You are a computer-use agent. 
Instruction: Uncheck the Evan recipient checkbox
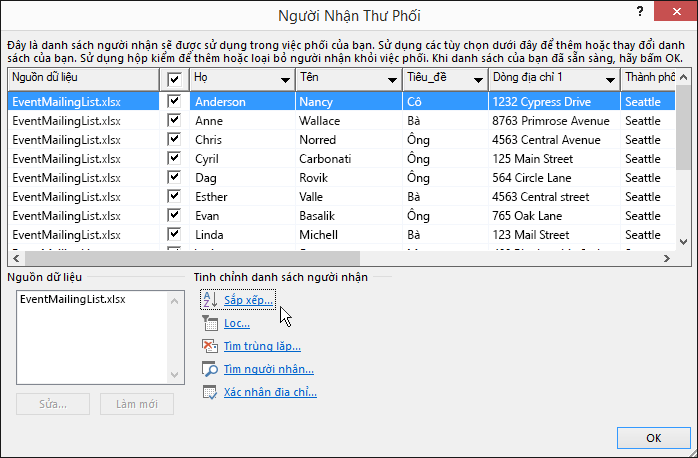point(174,215)
